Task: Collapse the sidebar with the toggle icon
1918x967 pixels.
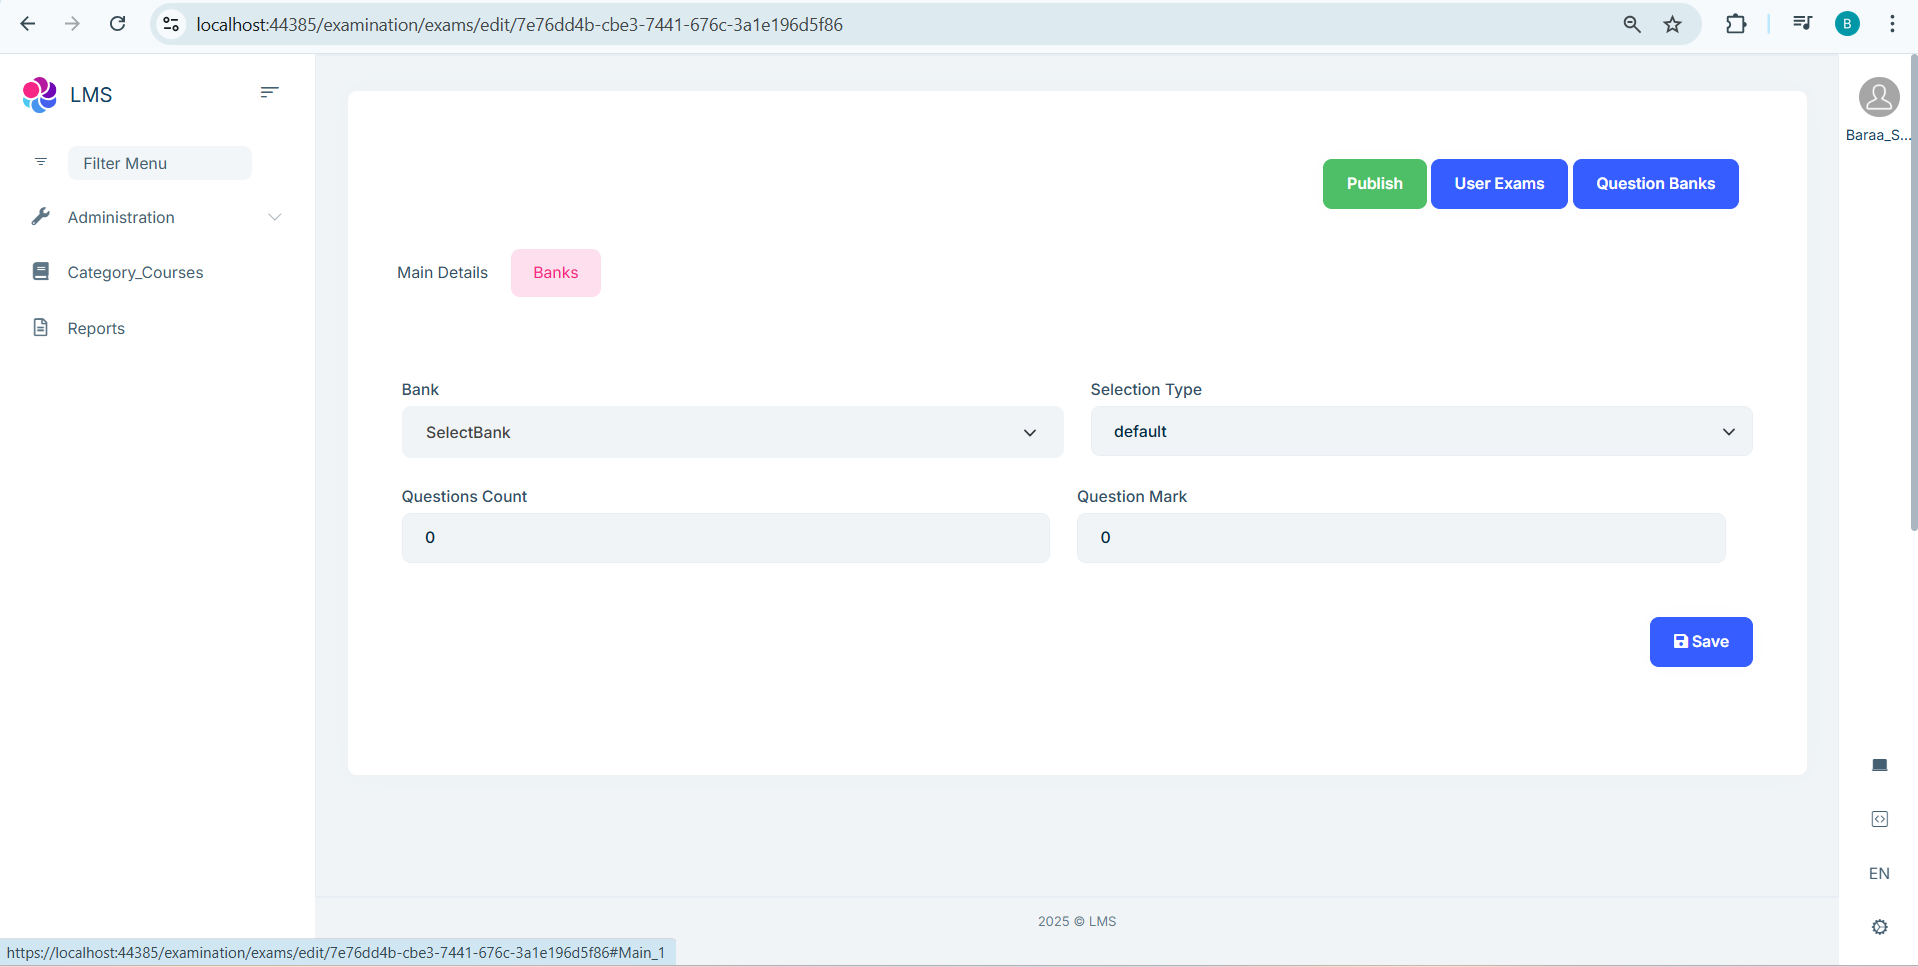Action: coord(269,92)
